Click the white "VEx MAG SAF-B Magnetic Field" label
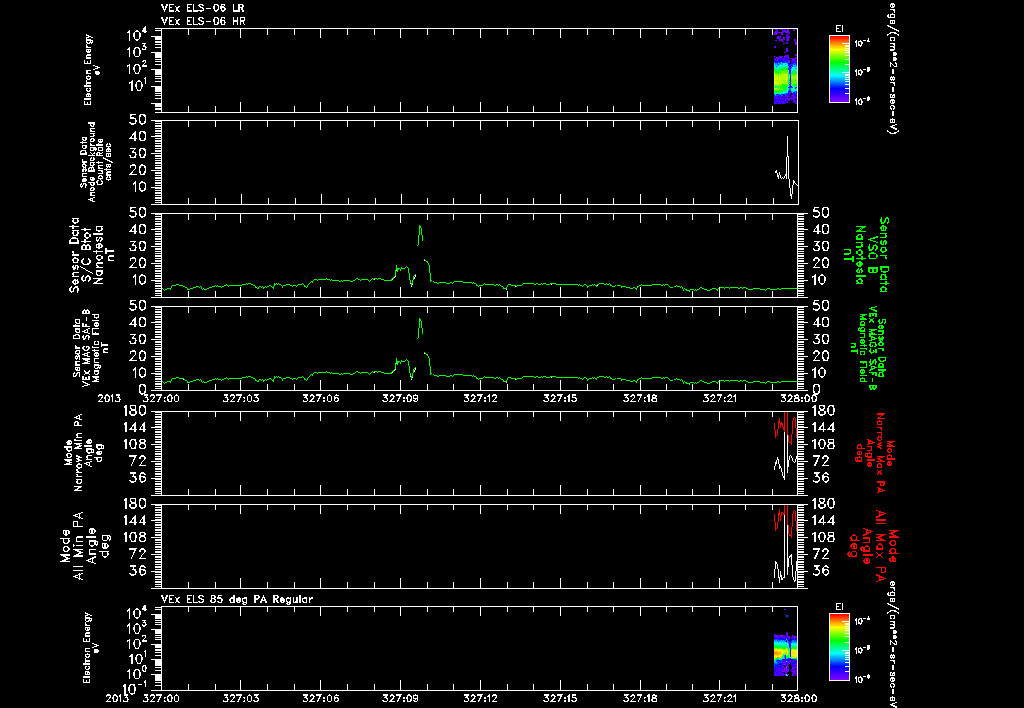1024x708 pixels. coord(91,348)
